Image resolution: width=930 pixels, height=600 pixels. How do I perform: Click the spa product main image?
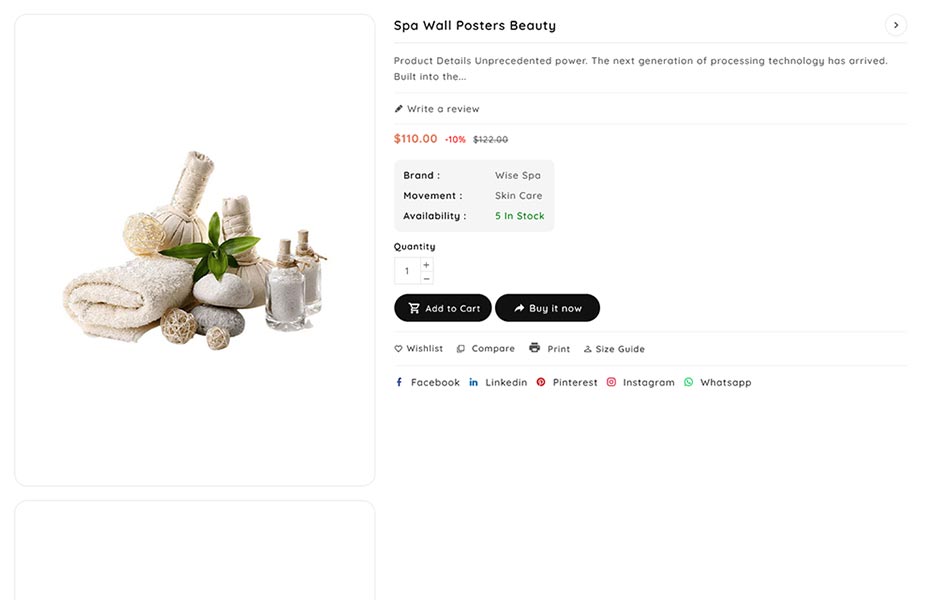click(x=195, y=250)
